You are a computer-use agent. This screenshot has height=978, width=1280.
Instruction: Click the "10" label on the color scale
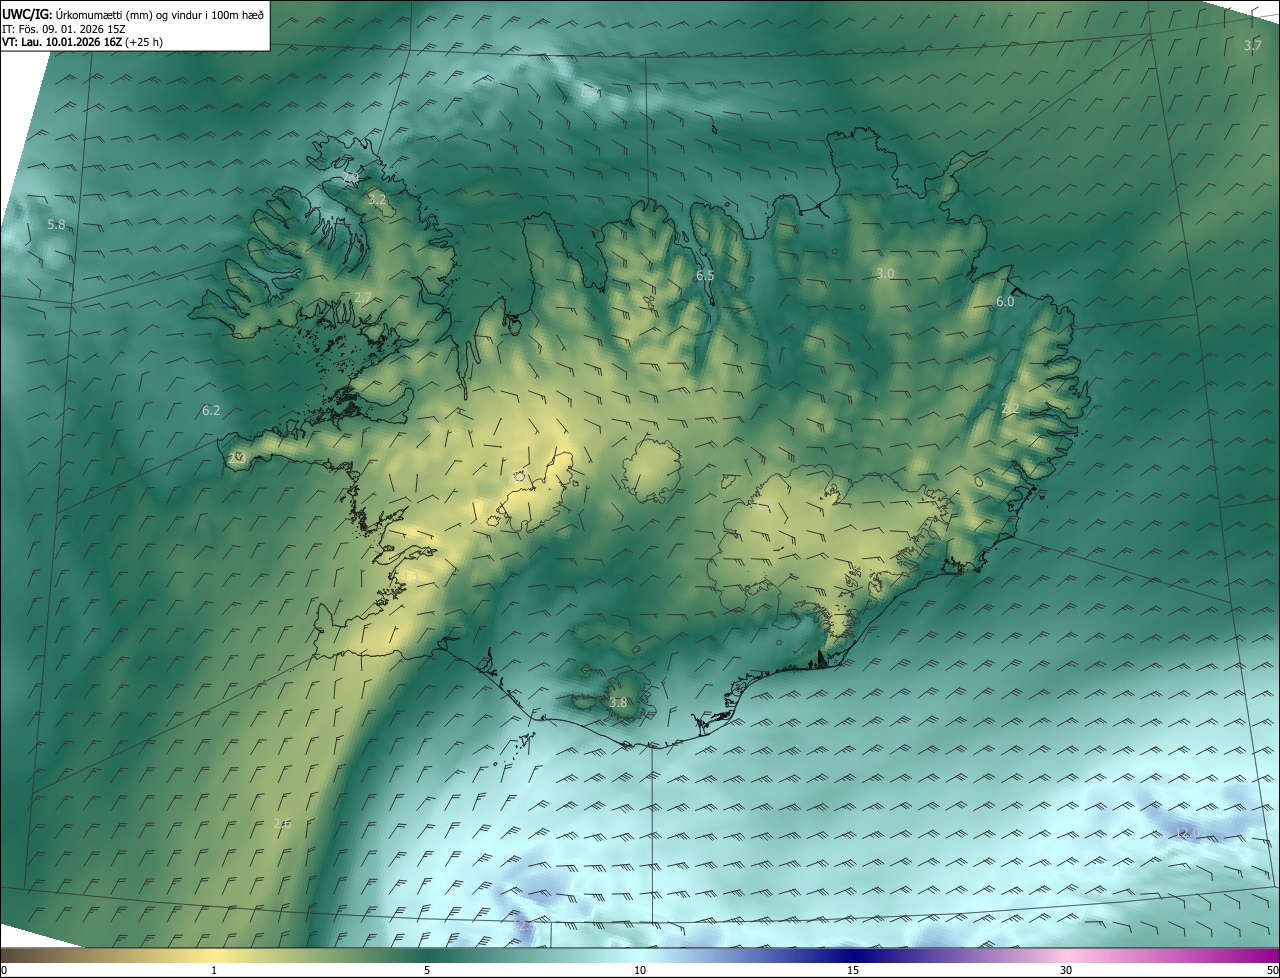pyautogui.click(x=640, y=970)
